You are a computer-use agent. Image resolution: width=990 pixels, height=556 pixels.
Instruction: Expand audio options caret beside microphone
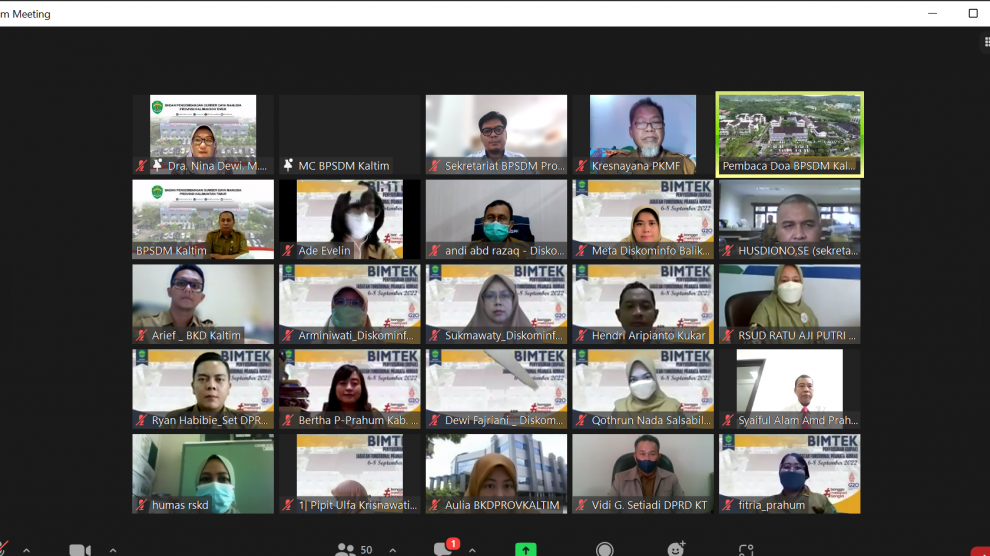pyautogui.click(x=26, y=551)
